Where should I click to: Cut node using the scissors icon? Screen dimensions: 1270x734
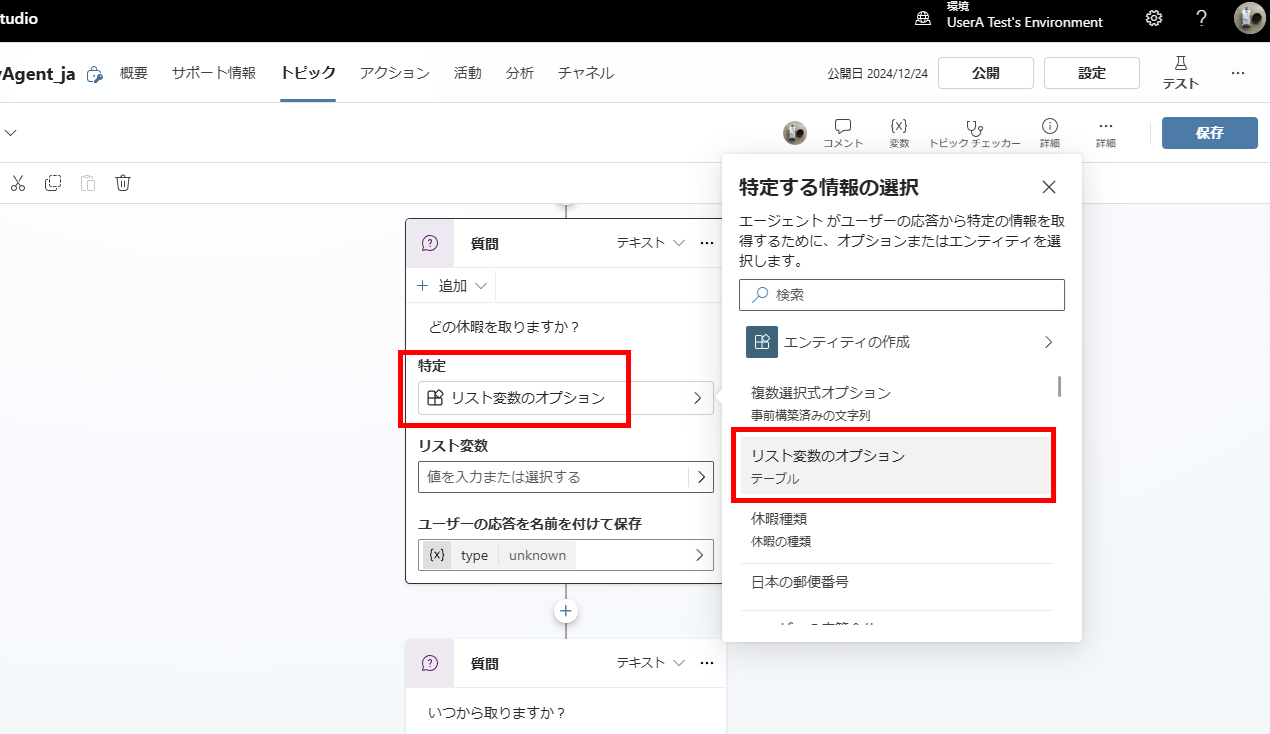[x=18, y=183]
